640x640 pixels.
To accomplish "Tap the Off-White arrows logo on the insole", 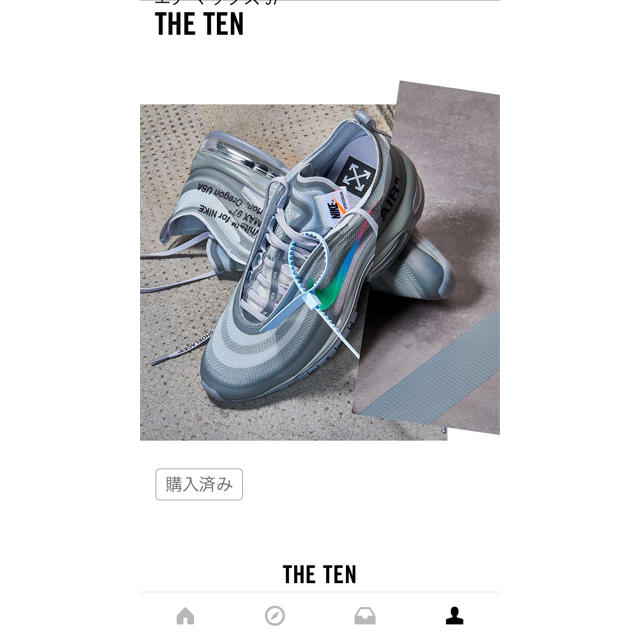I will (x=356, y=176).
